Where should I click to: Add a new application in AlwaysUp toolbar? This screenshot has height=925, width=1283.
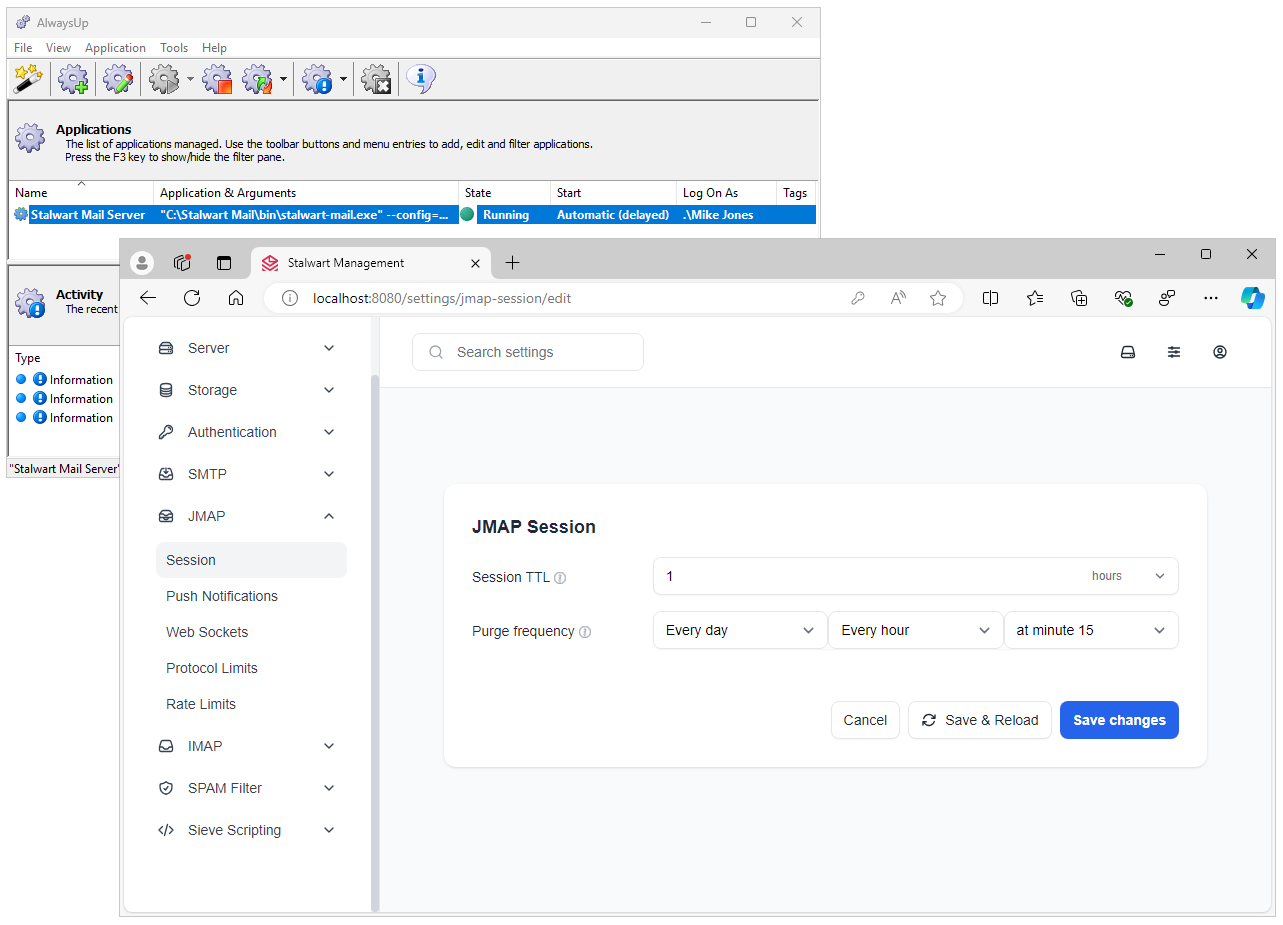click(73, 78)
